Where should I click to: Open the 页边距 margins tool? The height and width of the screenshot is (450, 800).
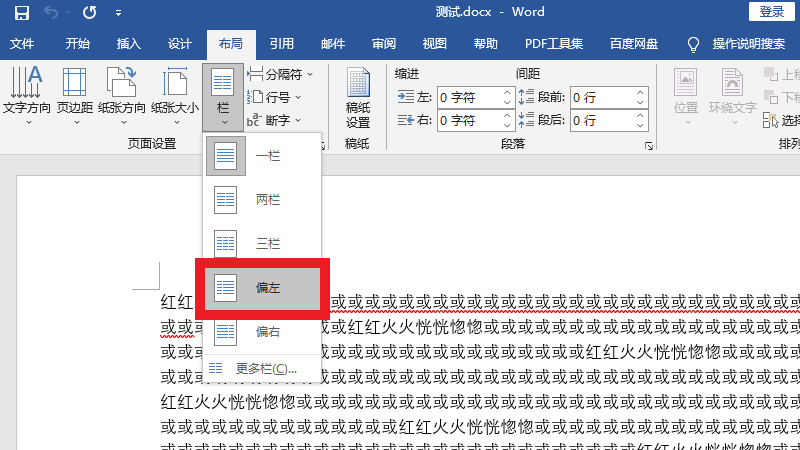point(74,94)
